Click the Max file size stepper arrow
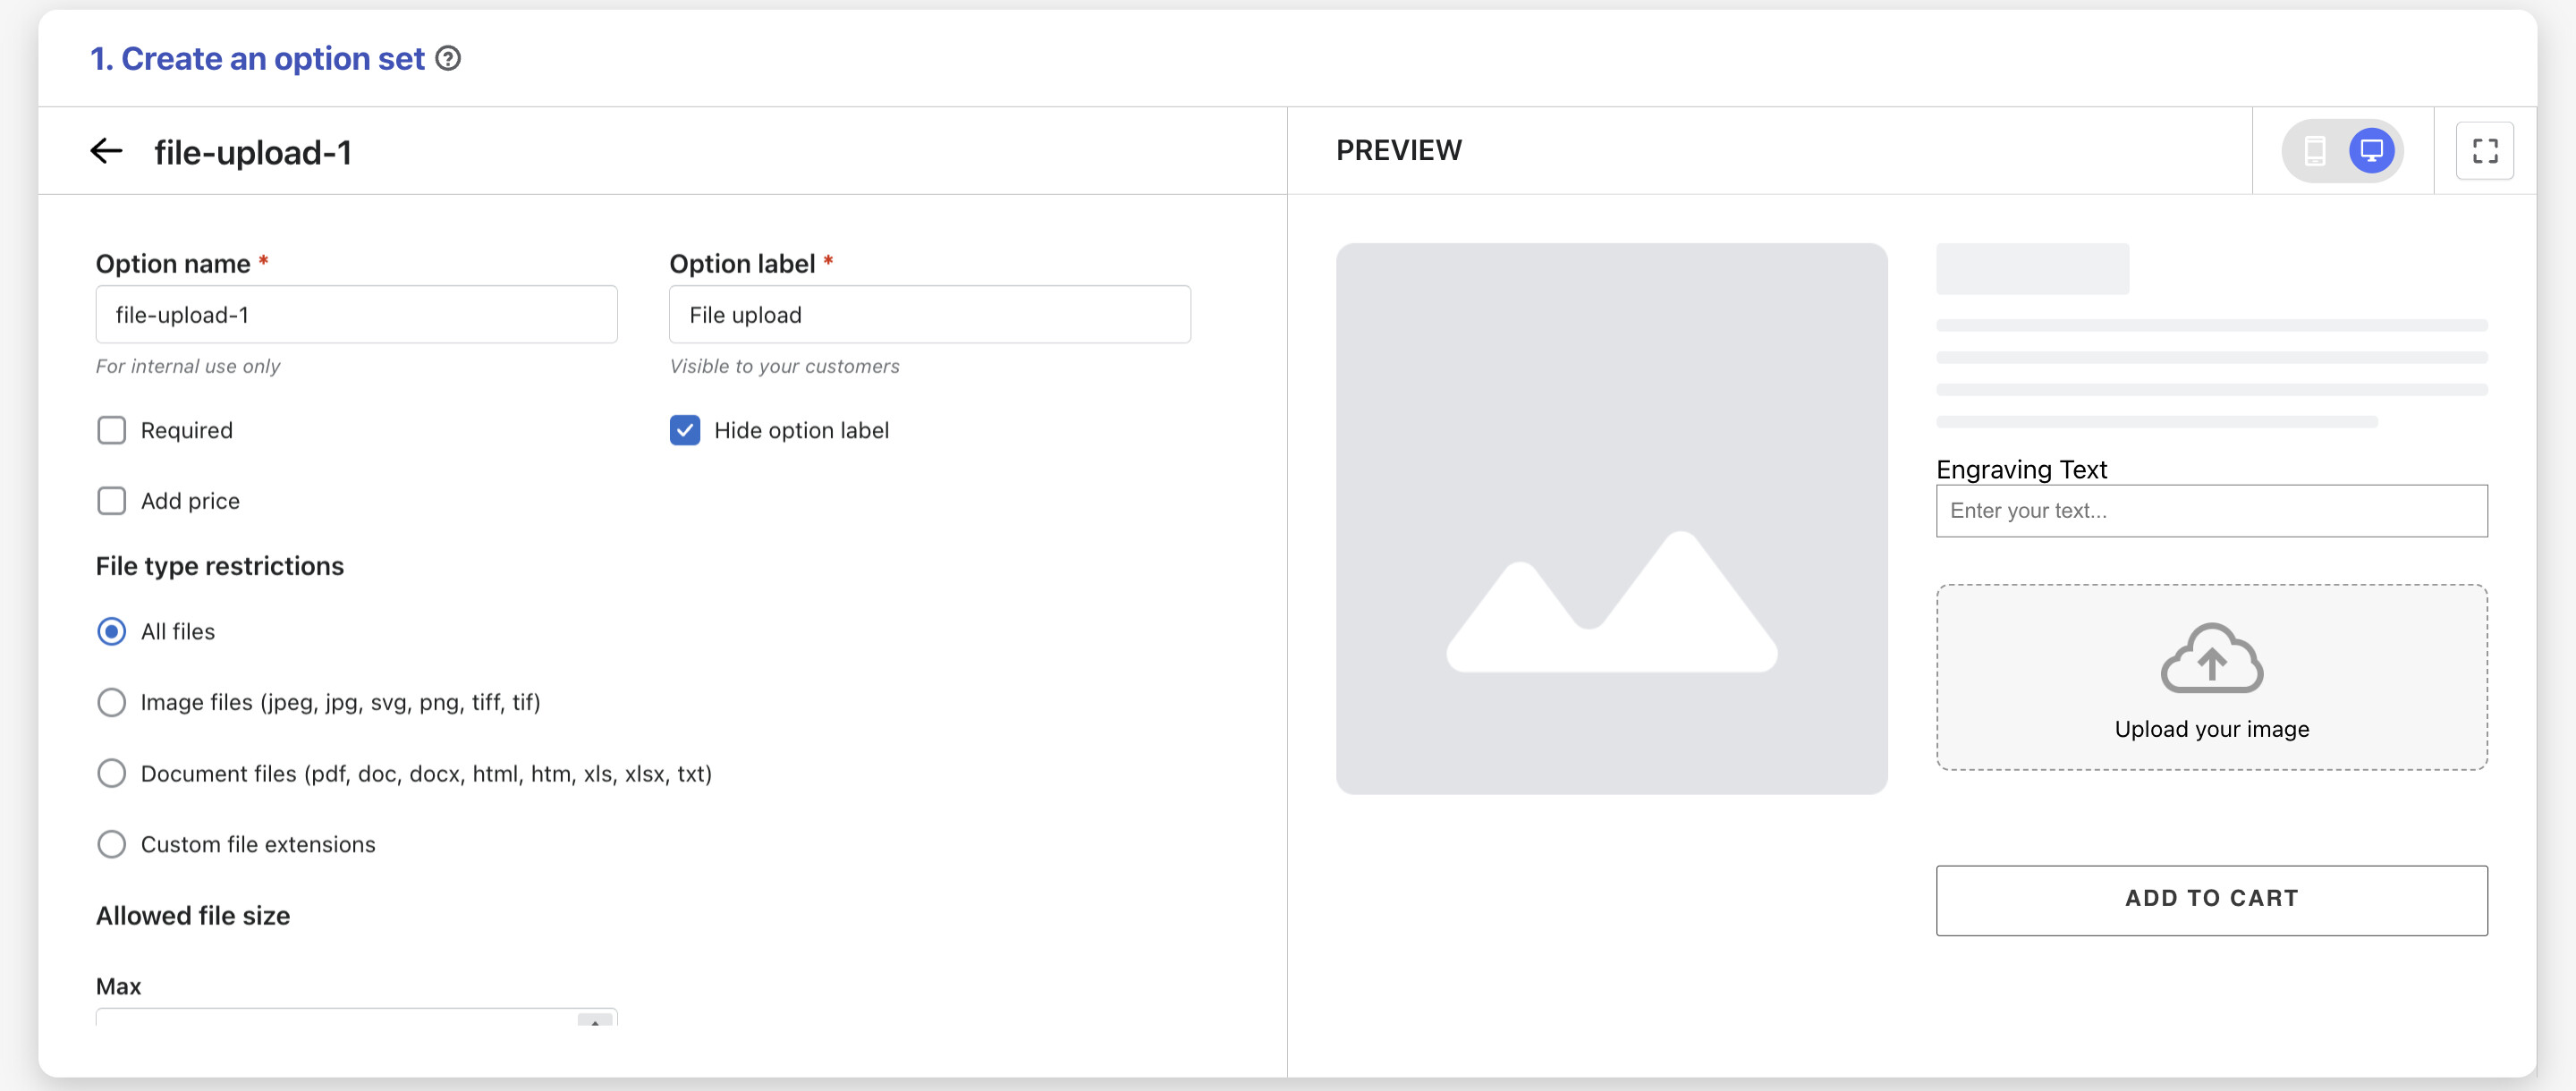Viewport: 2576px width, 1091px height. pos(595,1020)
